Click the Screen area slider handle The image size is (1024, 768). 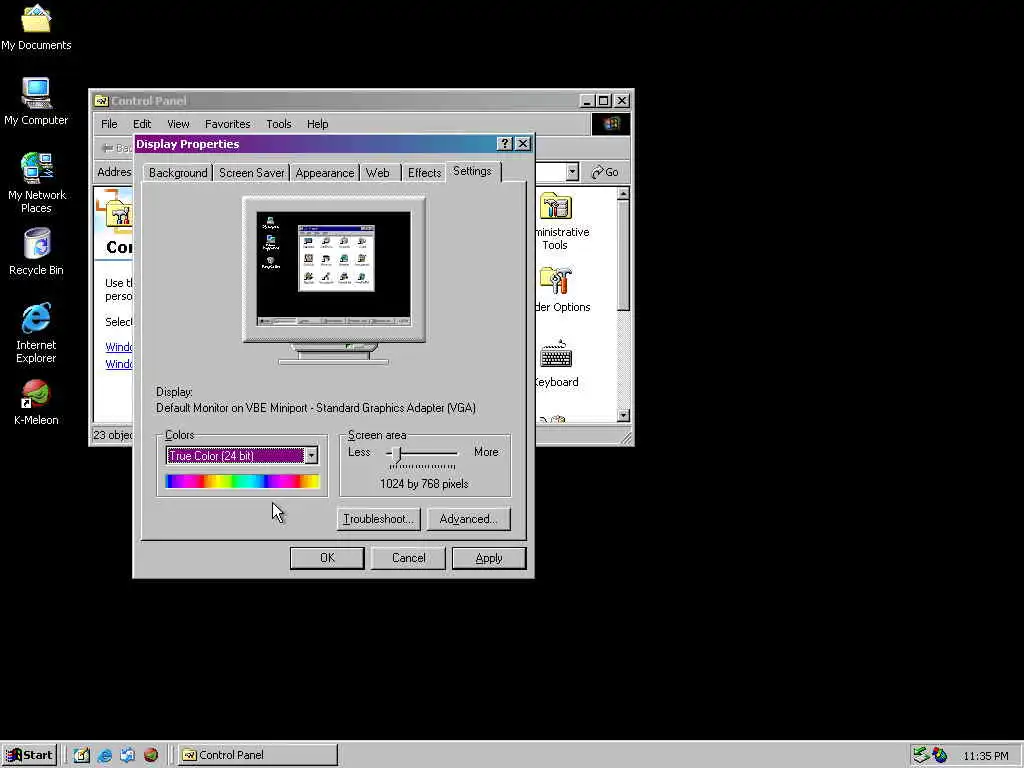396,455
